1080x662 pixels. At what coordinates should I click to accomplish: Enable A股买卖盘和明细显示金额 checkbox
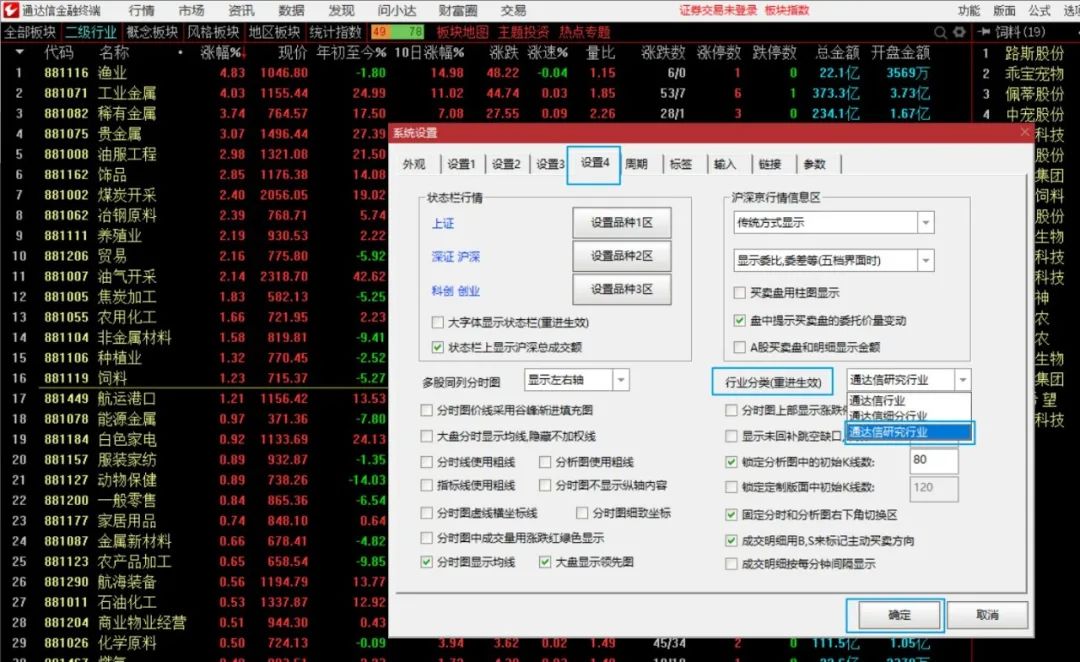(x=740, y=346)
